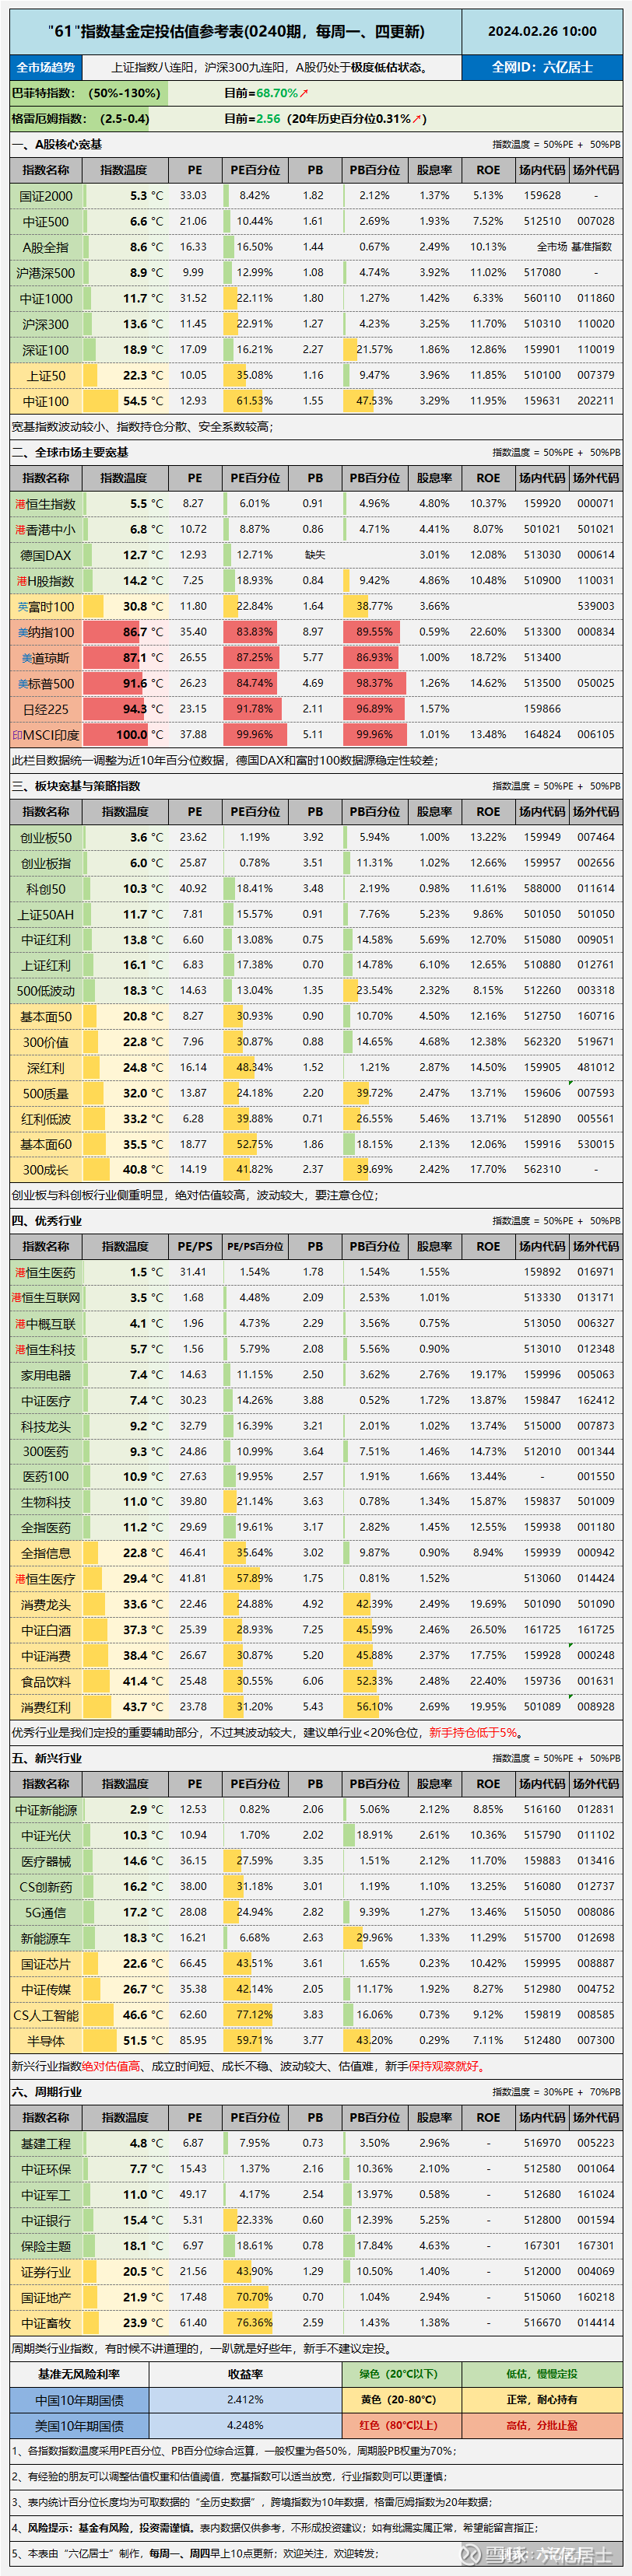Select the 高估，分批止盈 legend cell
The height and width of the screenshot is (2576, 632).
[x=542, y=2426]
